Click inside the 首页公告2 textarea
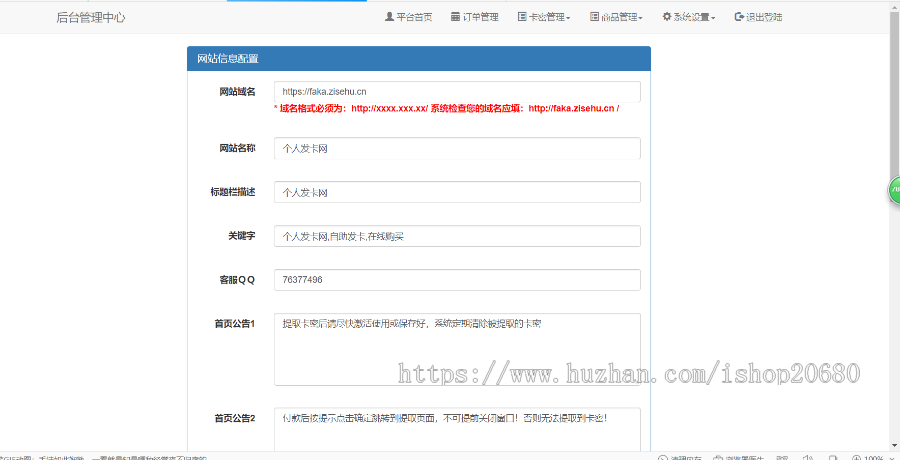Viewport: 900px width, 460px height. pos(457,430)
